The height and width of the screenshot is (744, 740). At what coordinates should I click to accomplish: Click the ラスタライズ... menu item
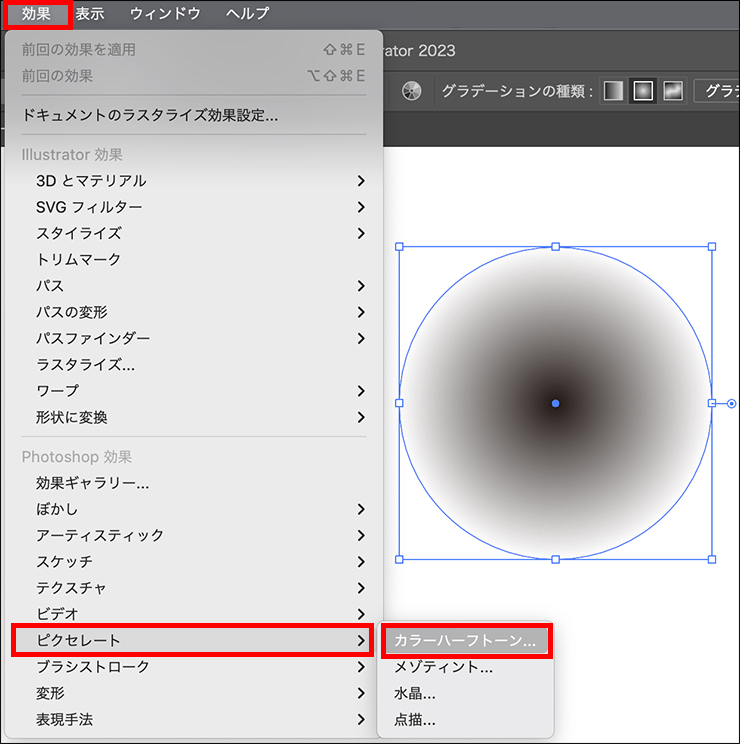[86, 365]
